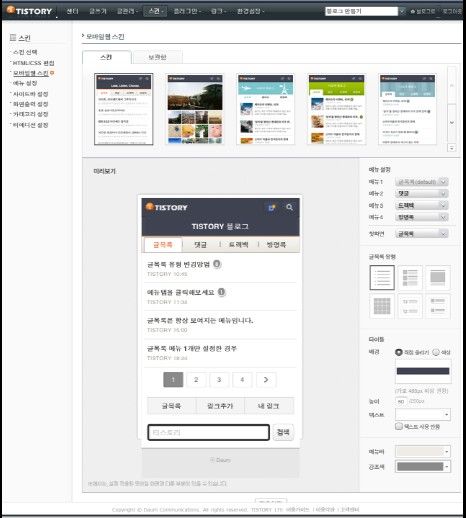Choose the two-card layout icon in second row
This screenshot has height=518, width=466.
pos(410,306)
